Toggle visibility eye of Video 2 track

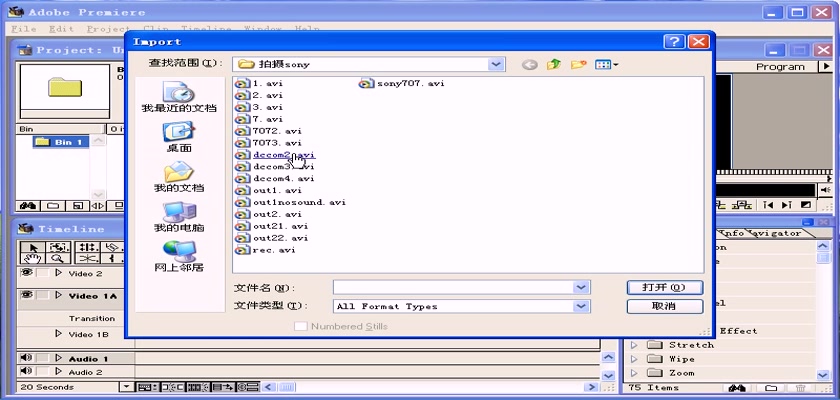pyautogui.click(x=26, y=273)
